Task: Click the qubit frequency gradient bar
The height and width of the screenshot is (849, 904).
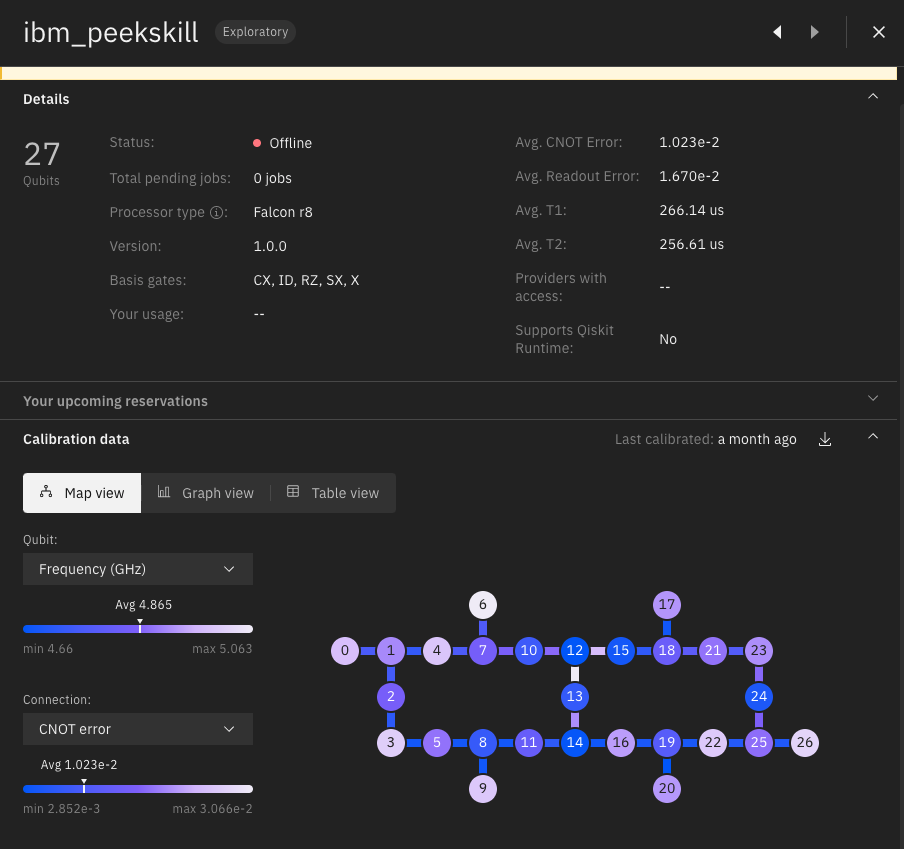Action: [x=138, y=629]
